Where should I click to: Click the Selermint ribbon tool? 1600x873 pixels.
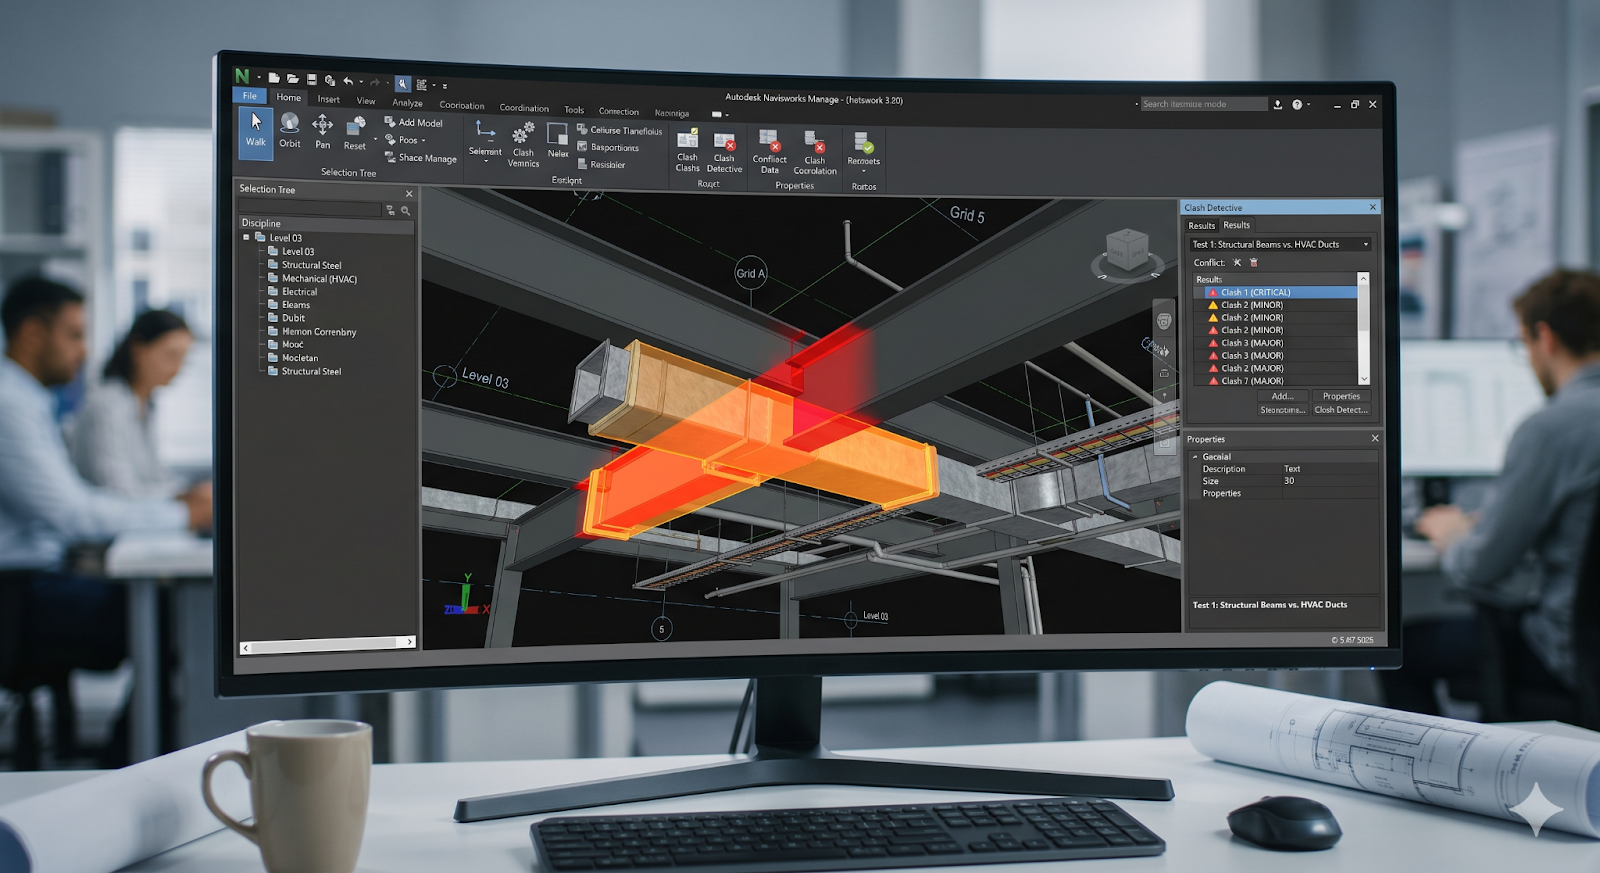tap(485, 139)
